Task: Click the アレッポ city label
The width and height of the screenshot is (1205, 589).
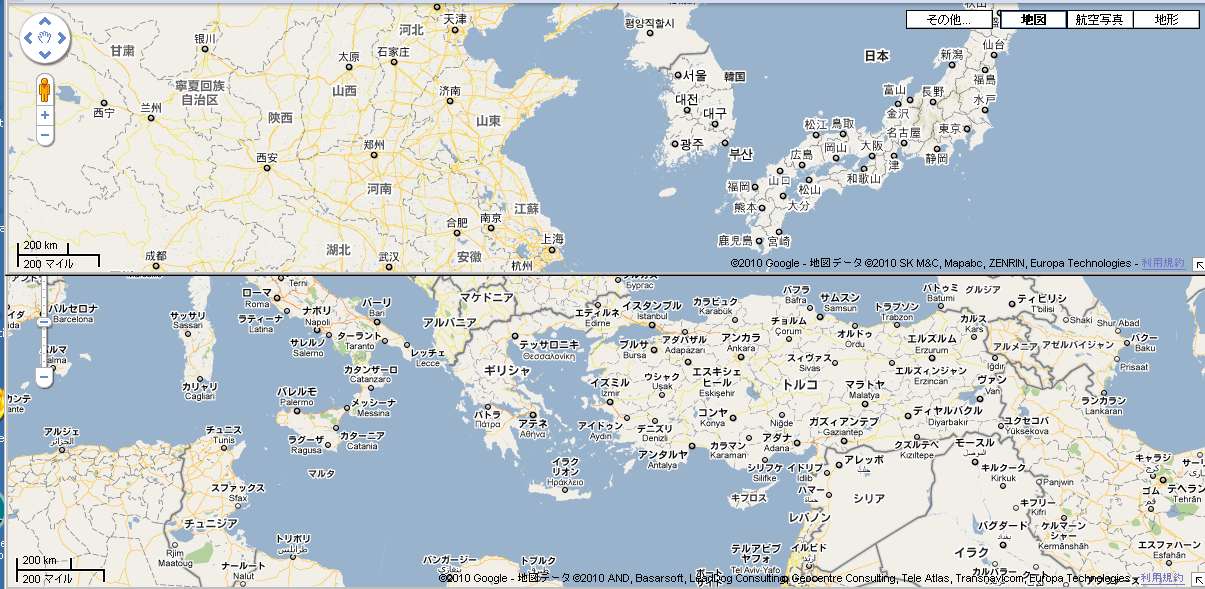Action: click(864, 460)
